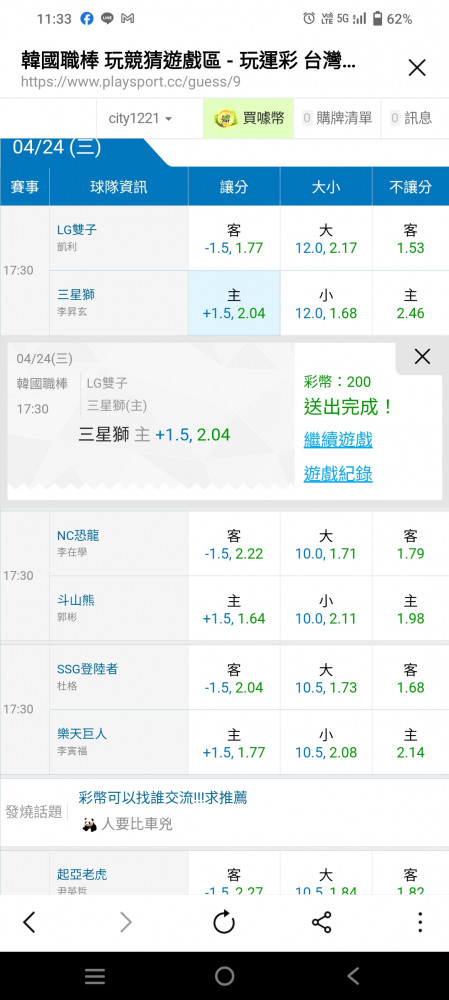Tap the browser forward arrow
449x1000 pixels.
pos(126,922)
